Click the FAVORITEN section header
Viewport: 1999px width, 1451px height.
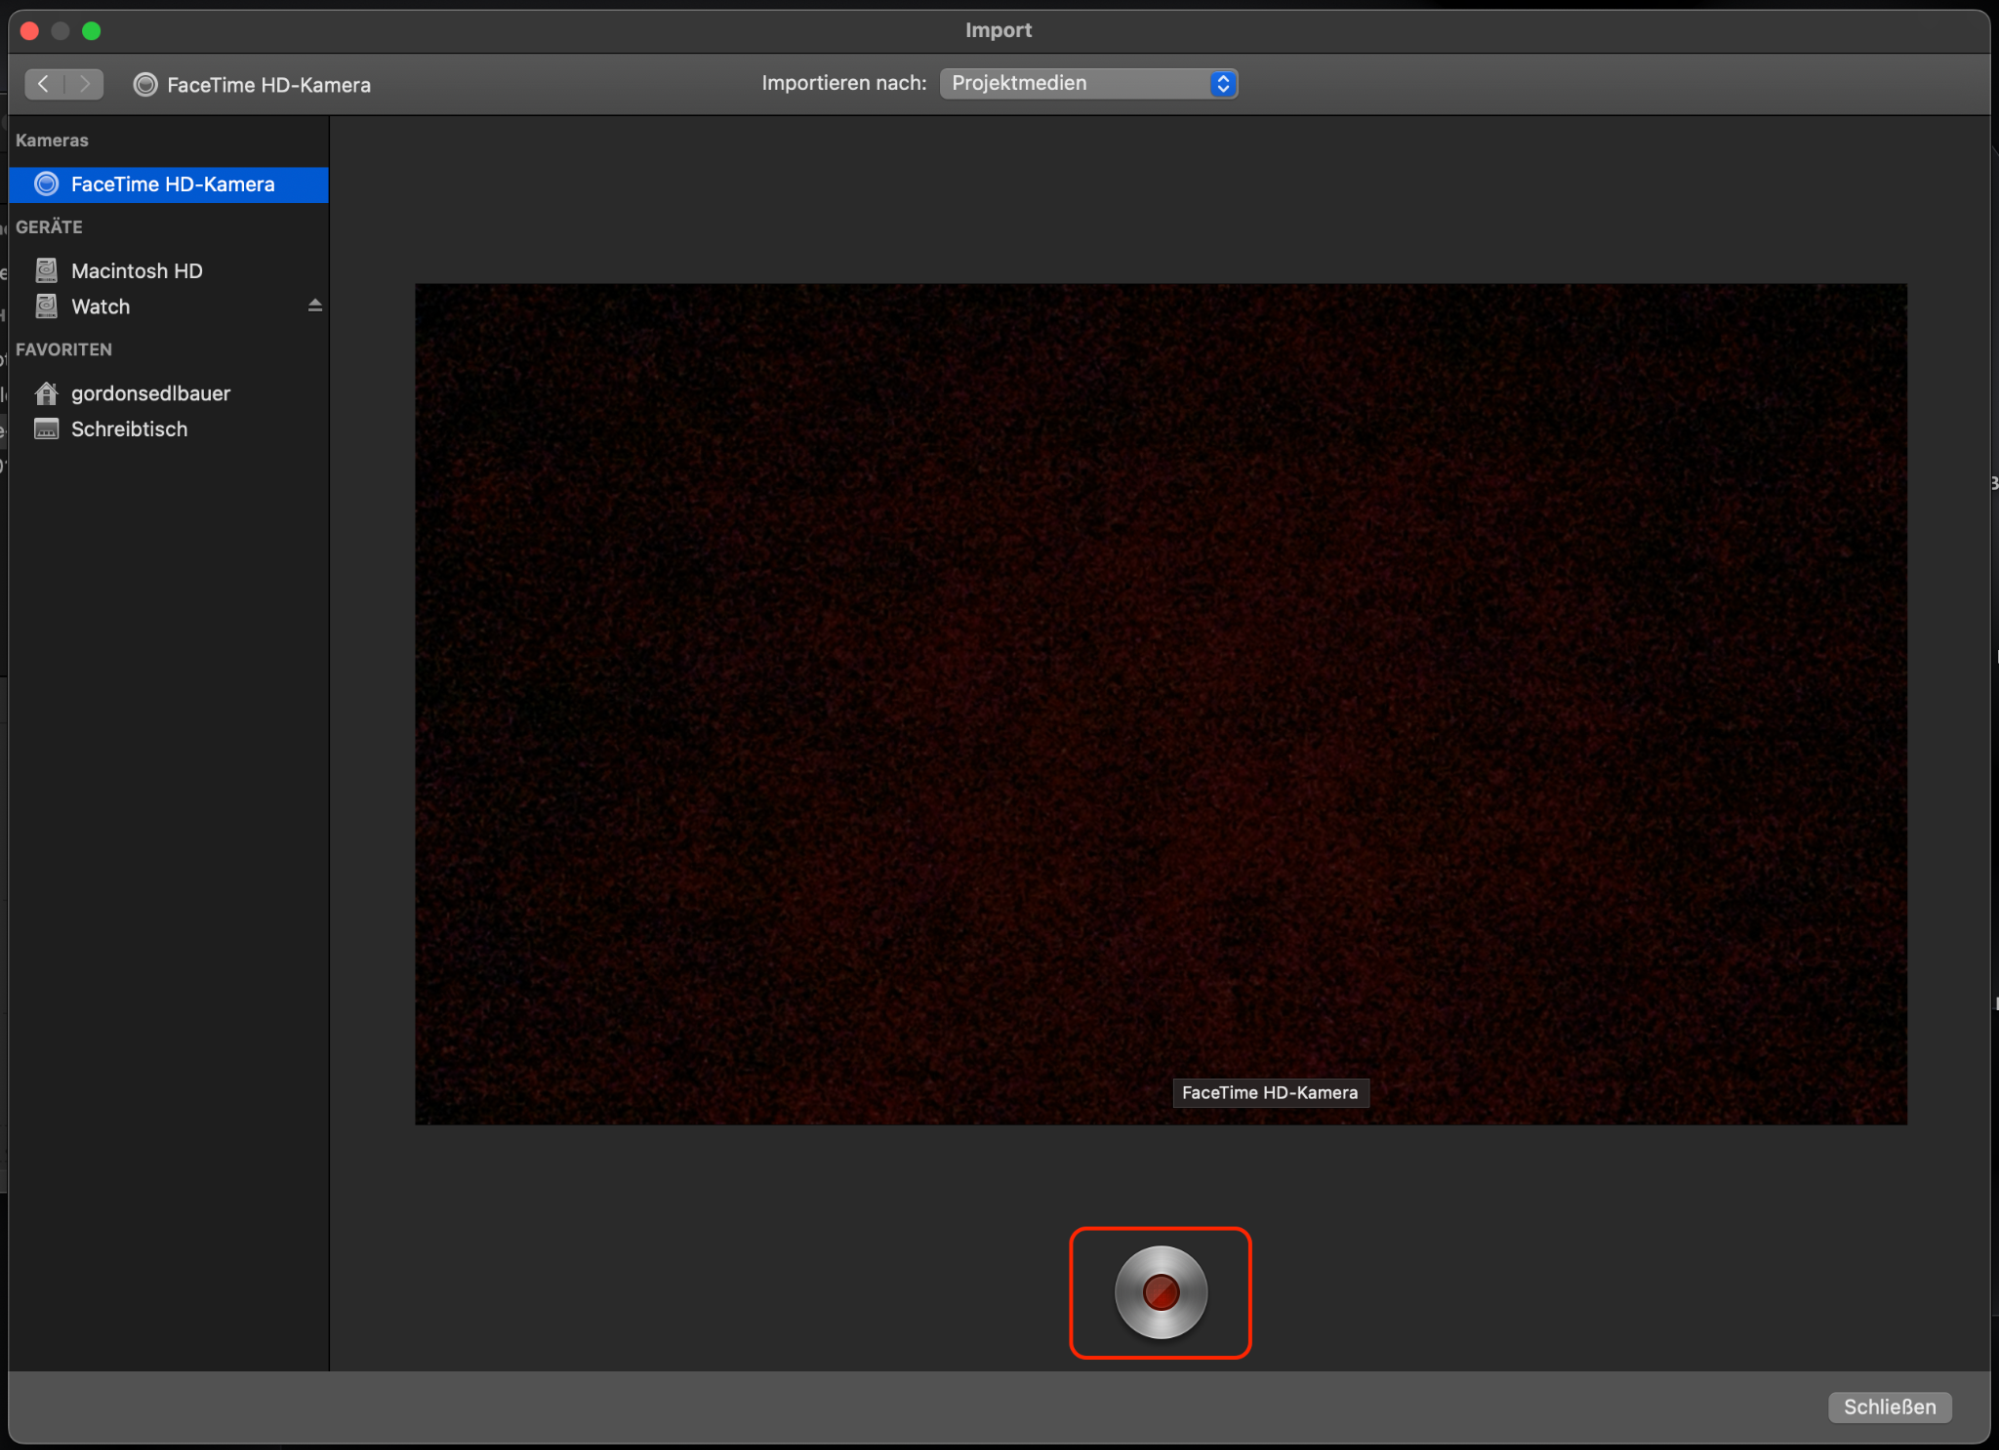point(64,349)
